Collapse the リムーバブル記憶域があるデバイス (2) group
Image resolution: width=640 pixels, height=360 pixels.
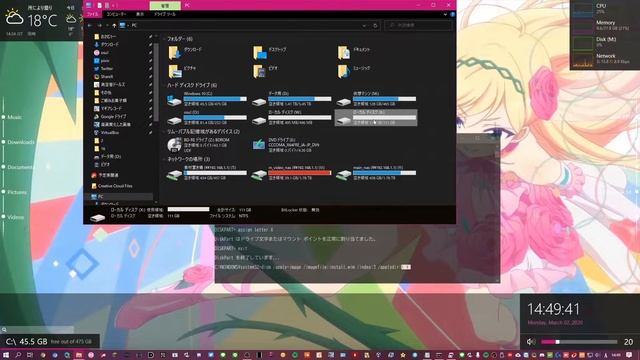(164, 131)
